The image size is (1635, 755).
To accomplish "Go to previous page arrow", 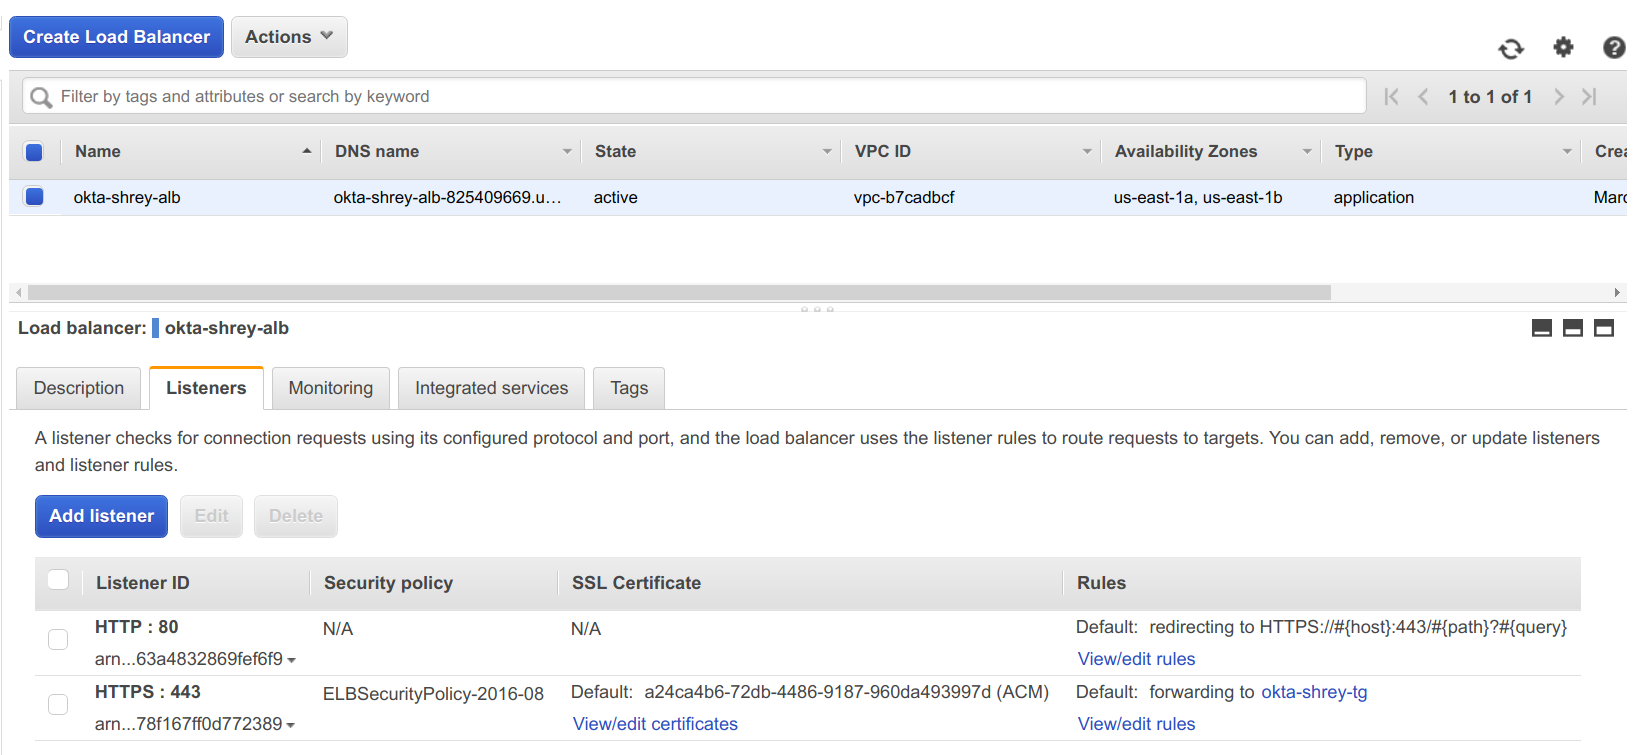I will (1423, 97).
